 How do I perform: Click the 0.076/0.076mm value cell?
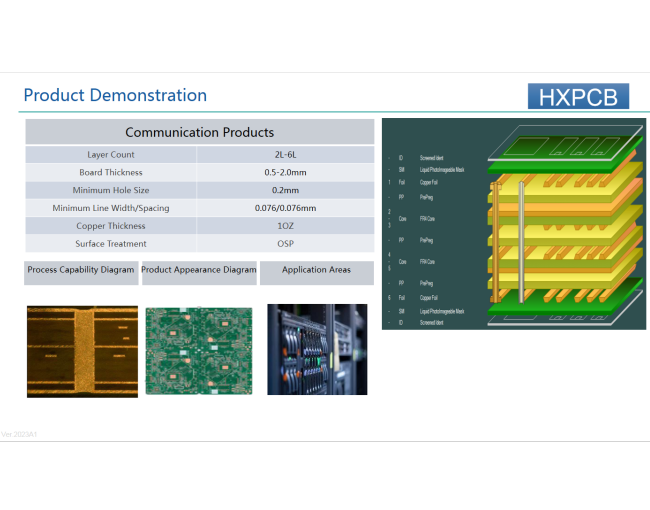click(285, 208)
